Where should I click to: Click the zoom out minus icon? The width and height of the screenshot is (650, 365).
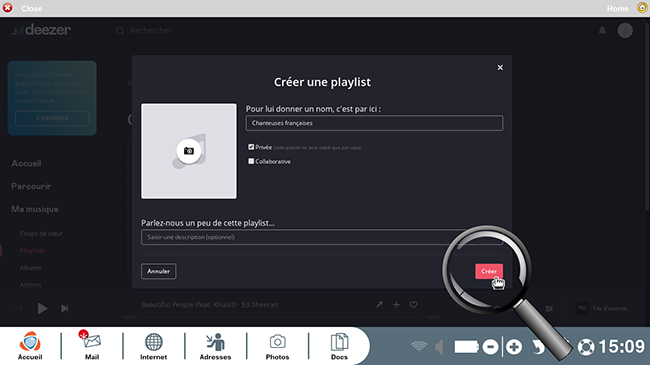point(490,346)
